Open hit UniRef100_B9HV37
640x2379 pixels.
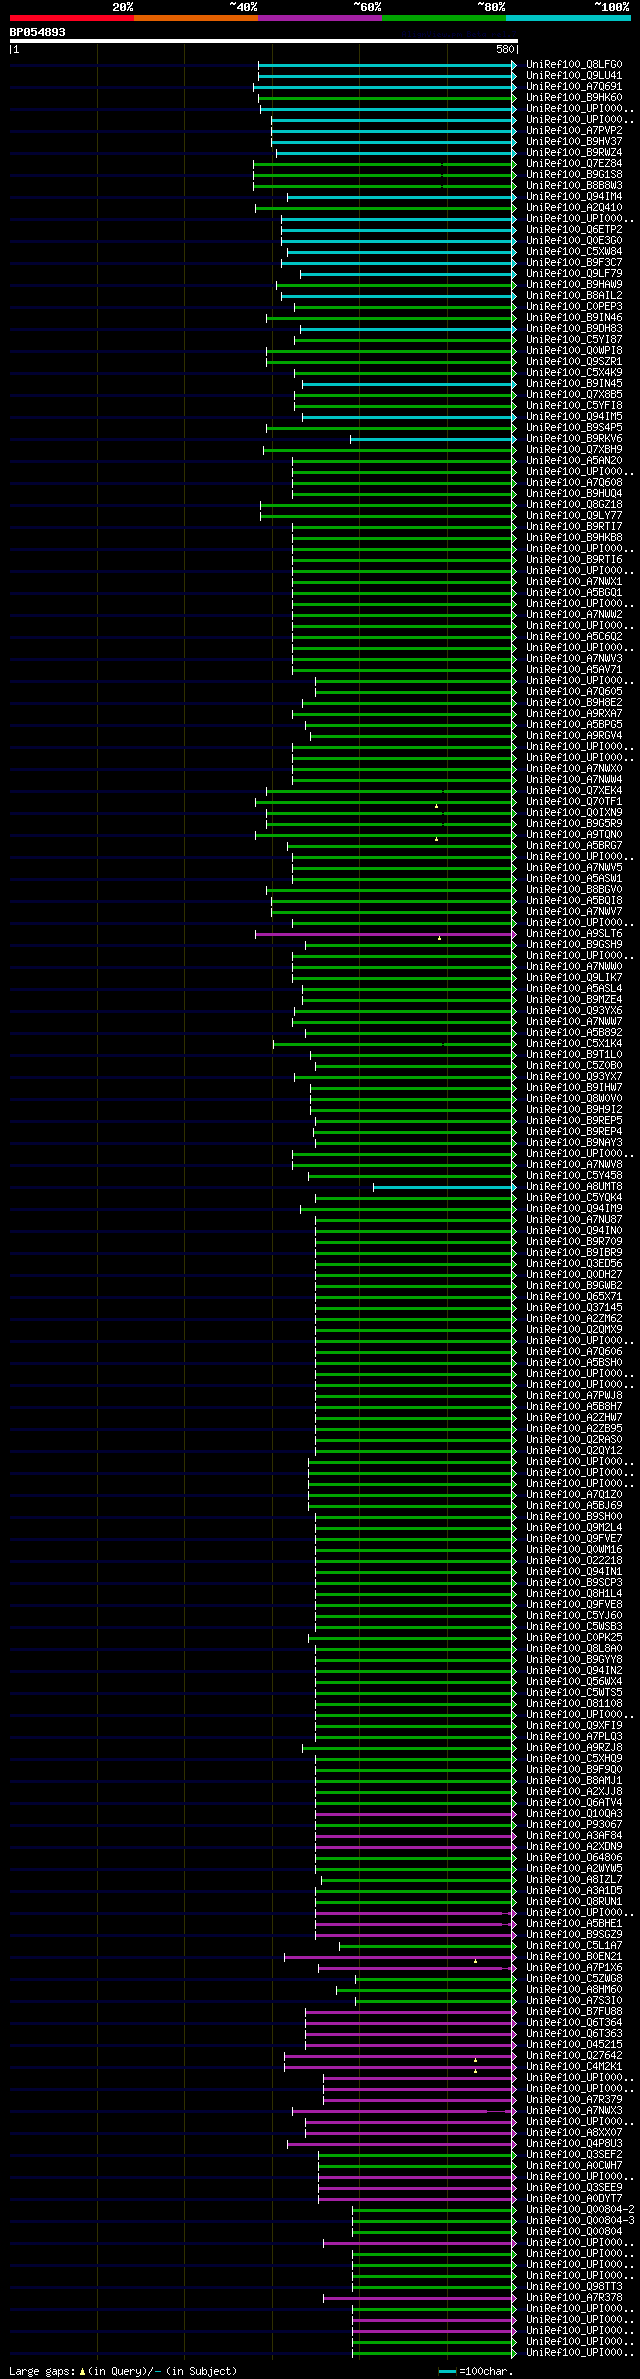pos(574,141)
